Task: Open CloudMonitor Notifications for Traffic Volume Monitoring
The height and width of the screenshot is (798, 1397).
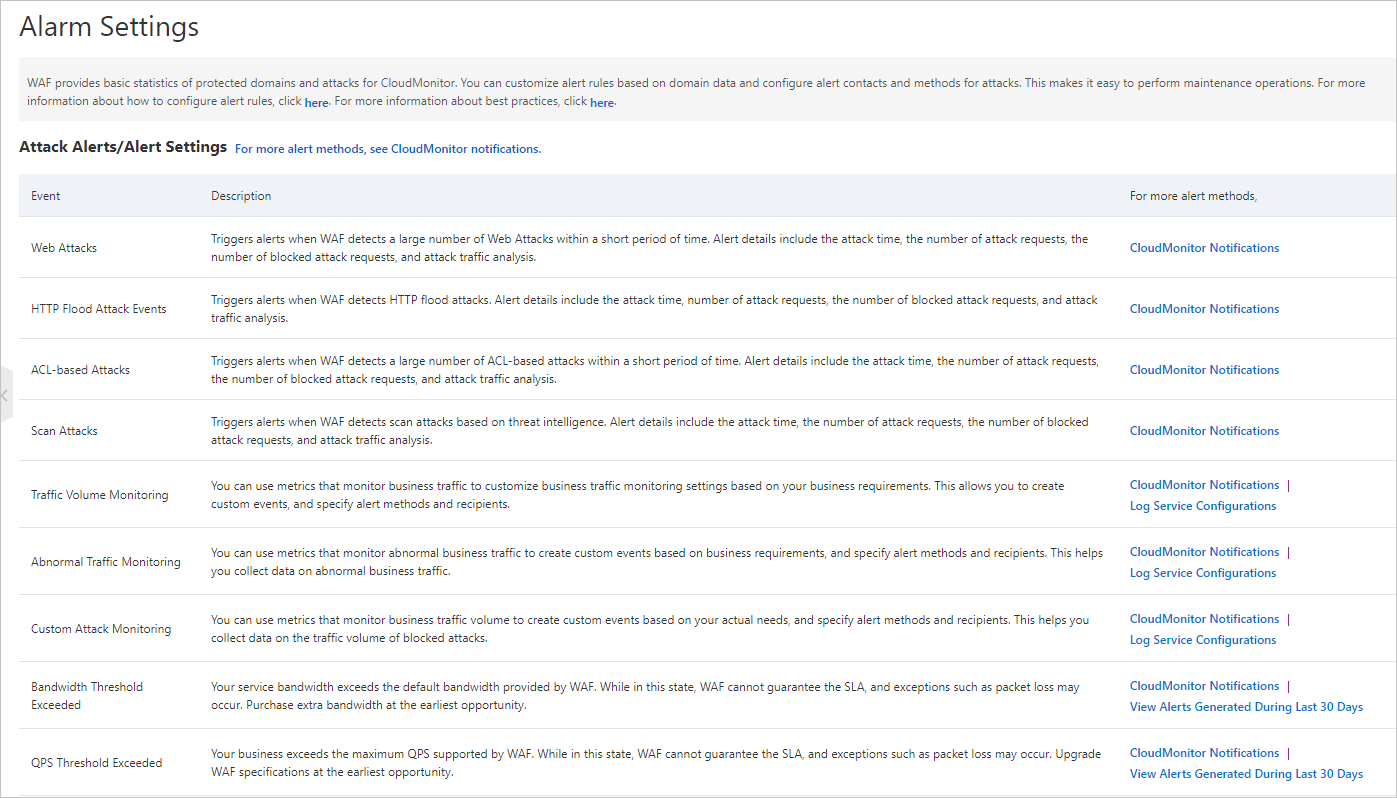Action: coord(1204,485)
